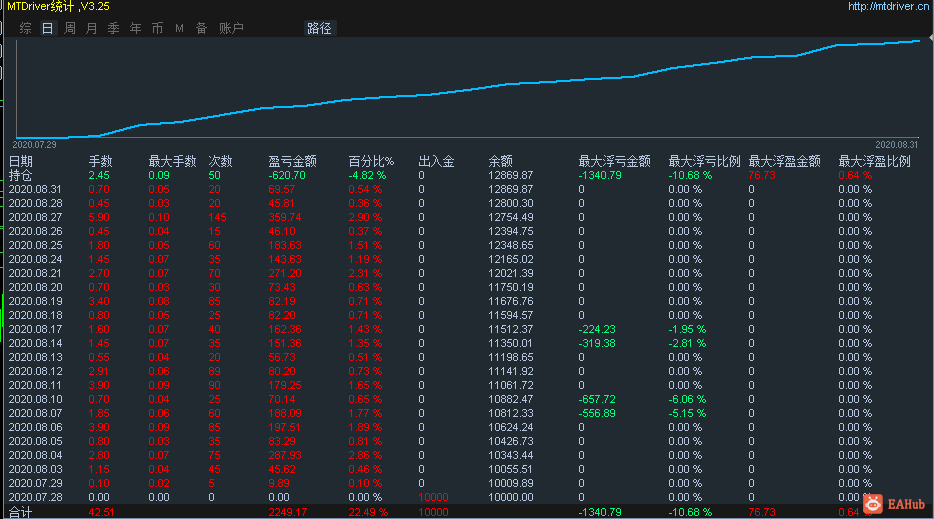
Task: Click the 日期 column header
Action: point(21,161)
